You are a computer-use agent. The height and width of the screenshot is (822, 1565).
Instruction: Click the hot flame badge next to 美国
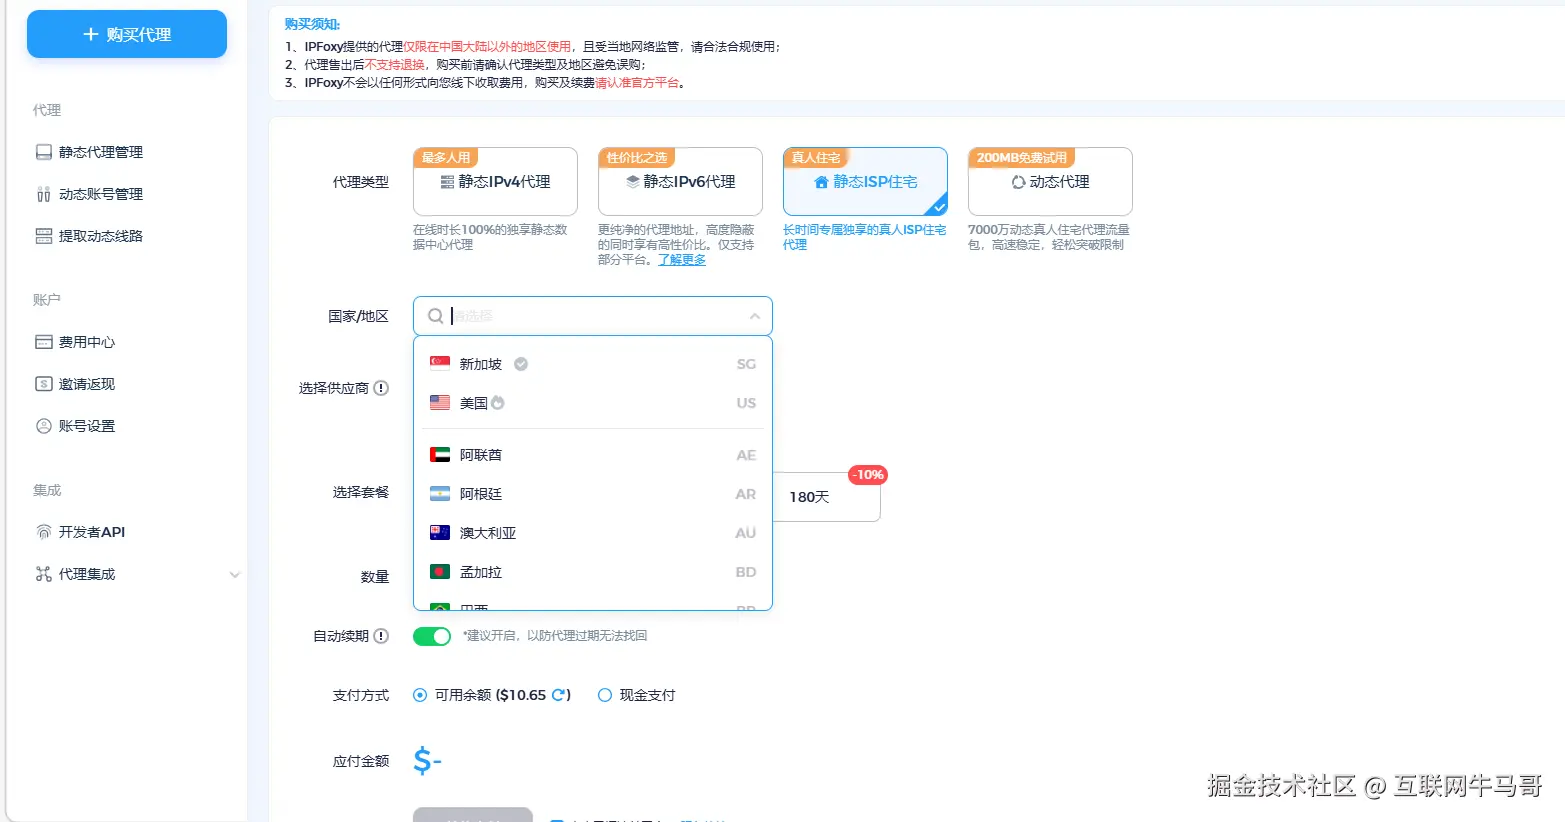click(498, 403)
